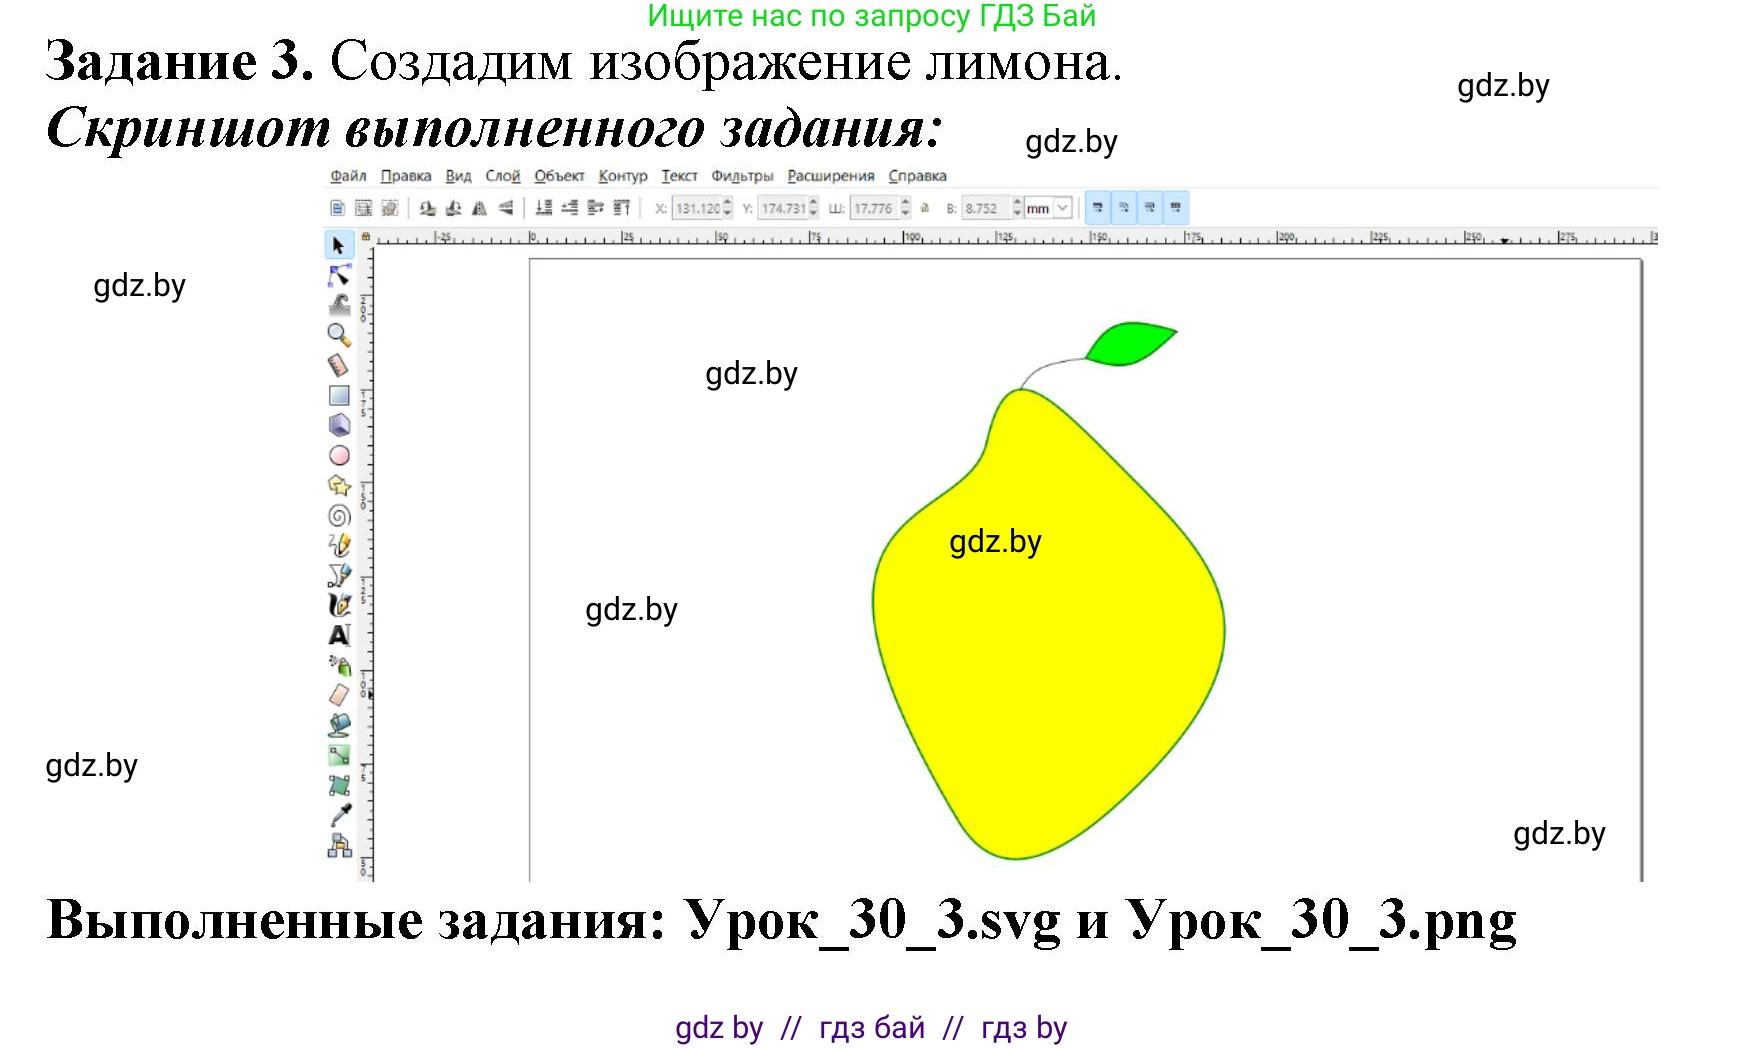Disable the first highlighted snap toggle
1746x1048 pixels.
coord(1097,207)
